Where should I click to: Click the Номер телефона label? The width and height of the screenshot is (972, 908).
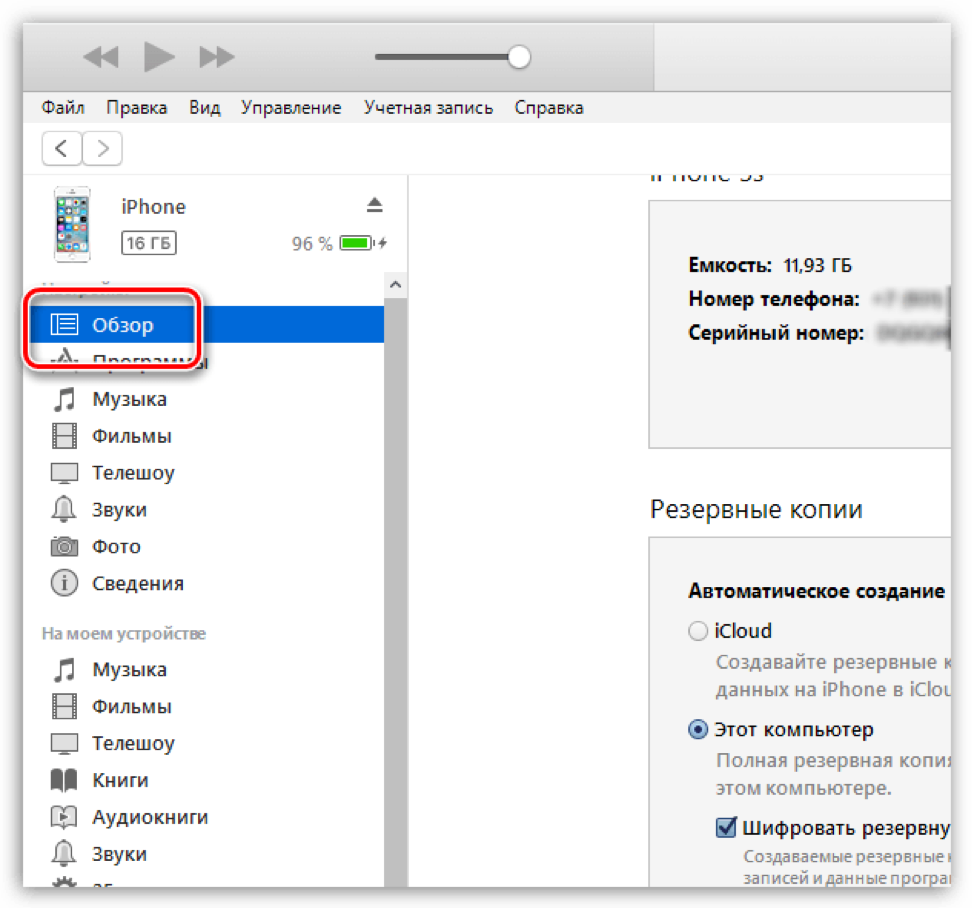point(774,299)
